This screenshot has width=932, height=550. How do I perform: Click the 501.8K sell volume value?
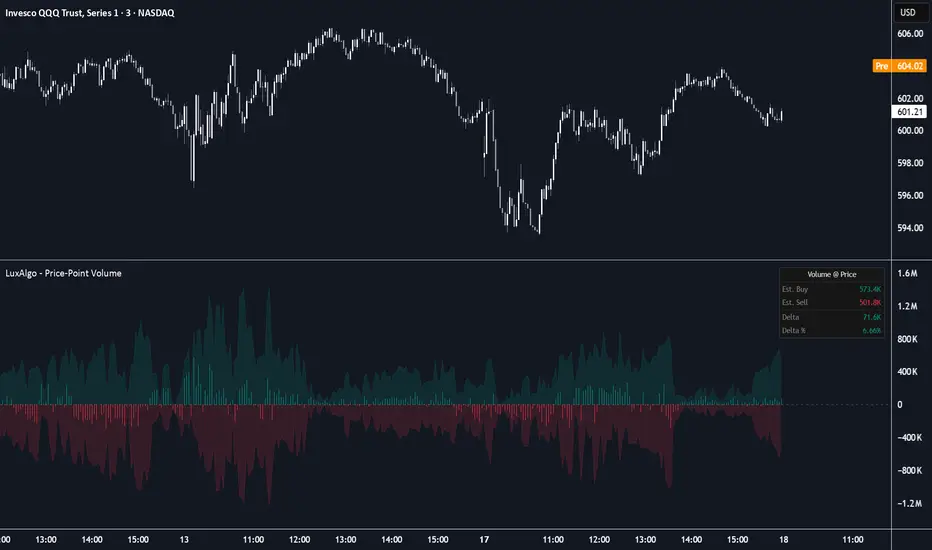click(870, 302)
